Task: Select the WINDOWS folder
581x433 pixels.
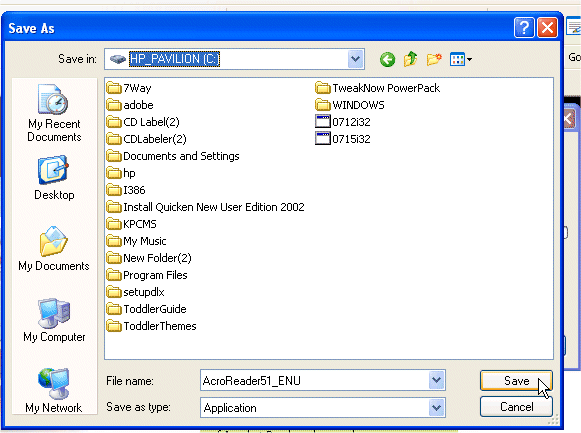Action: (x=350, y=105)
